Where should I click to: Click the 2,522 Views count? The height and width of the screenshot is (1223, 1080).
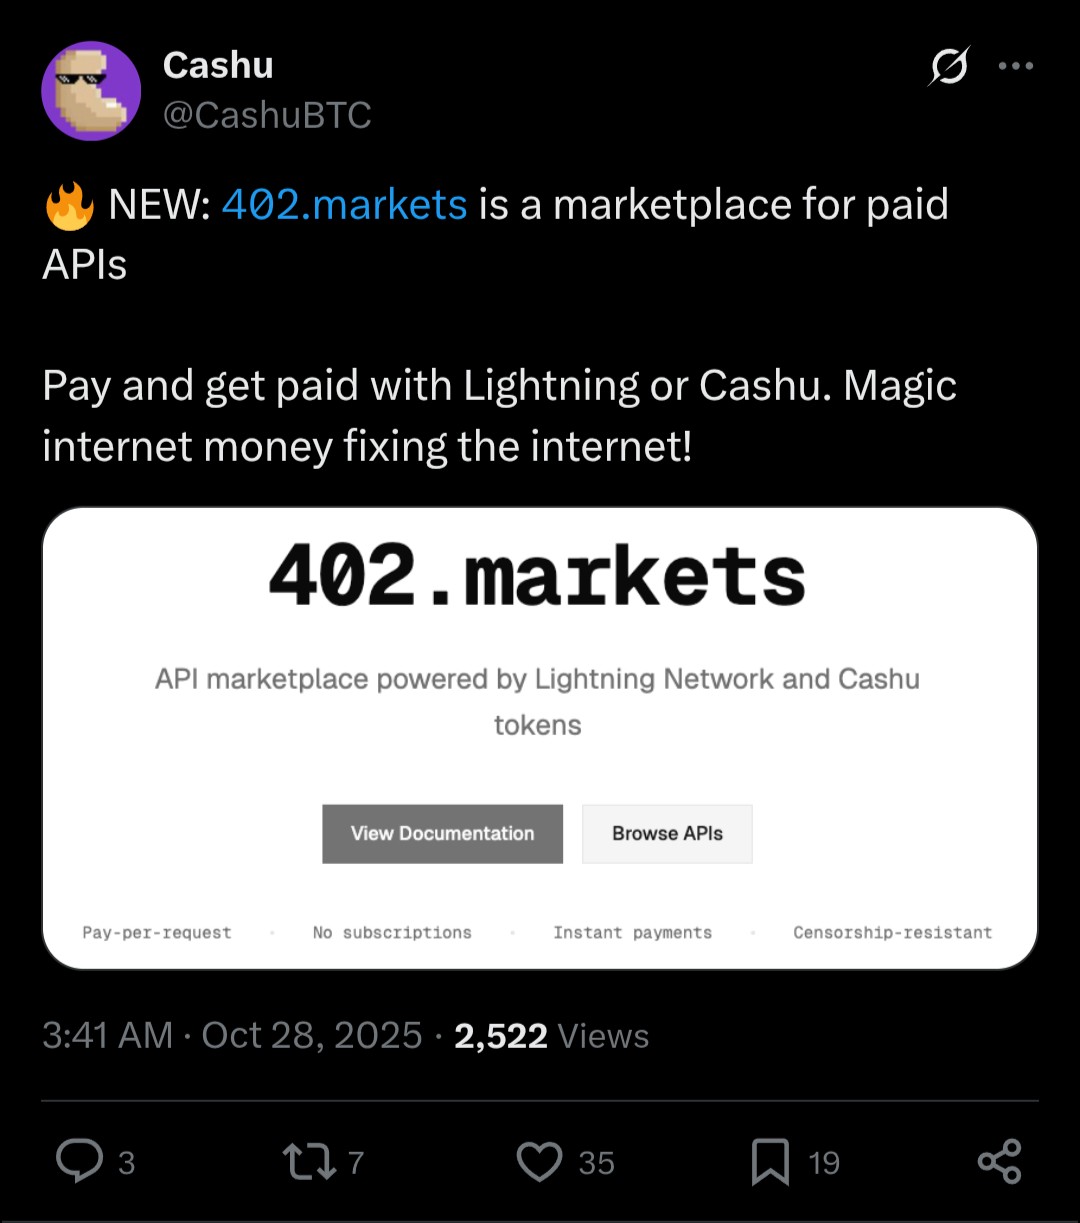tap(551, 1036)
